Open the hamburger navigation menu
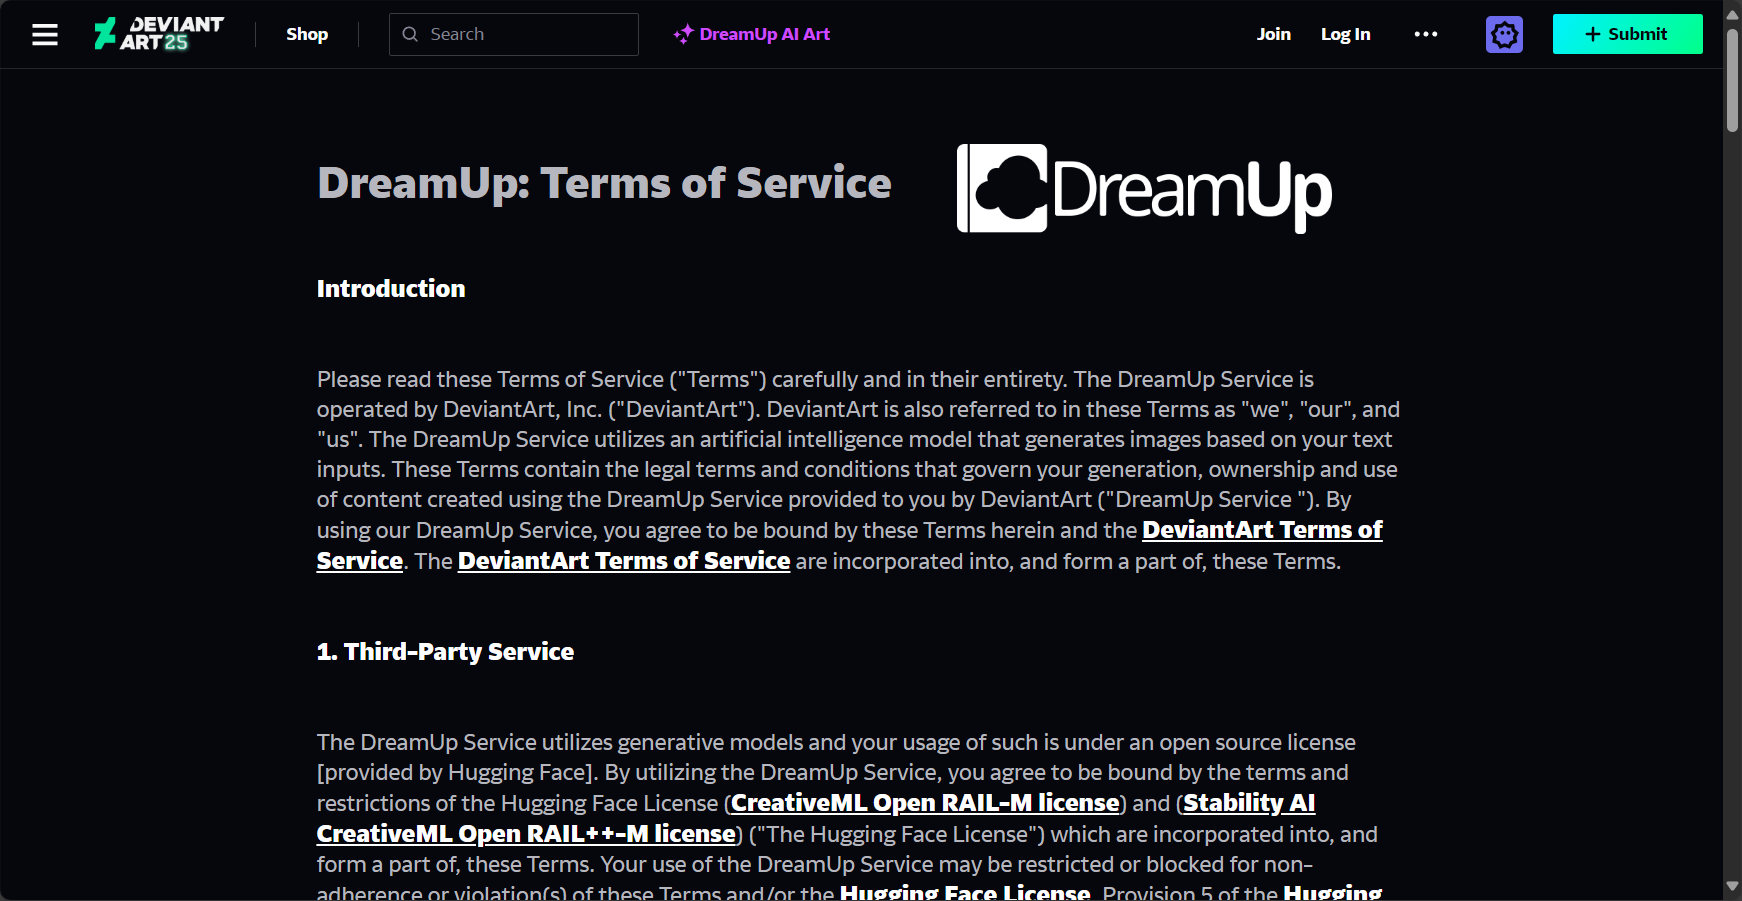 [x=45, y=35]
